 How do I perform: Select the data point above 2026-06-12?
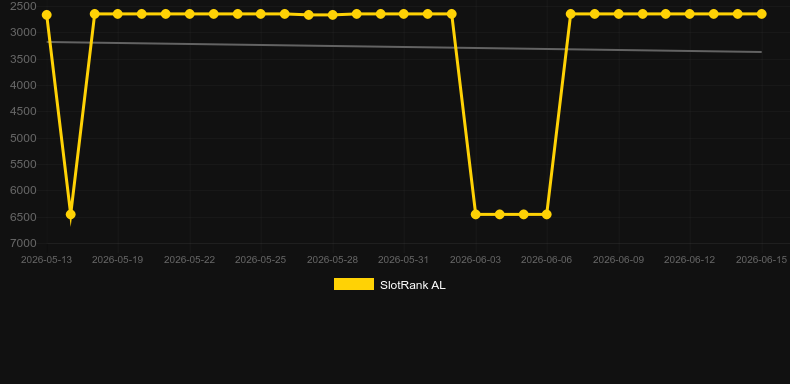click(x=690, y=14)
